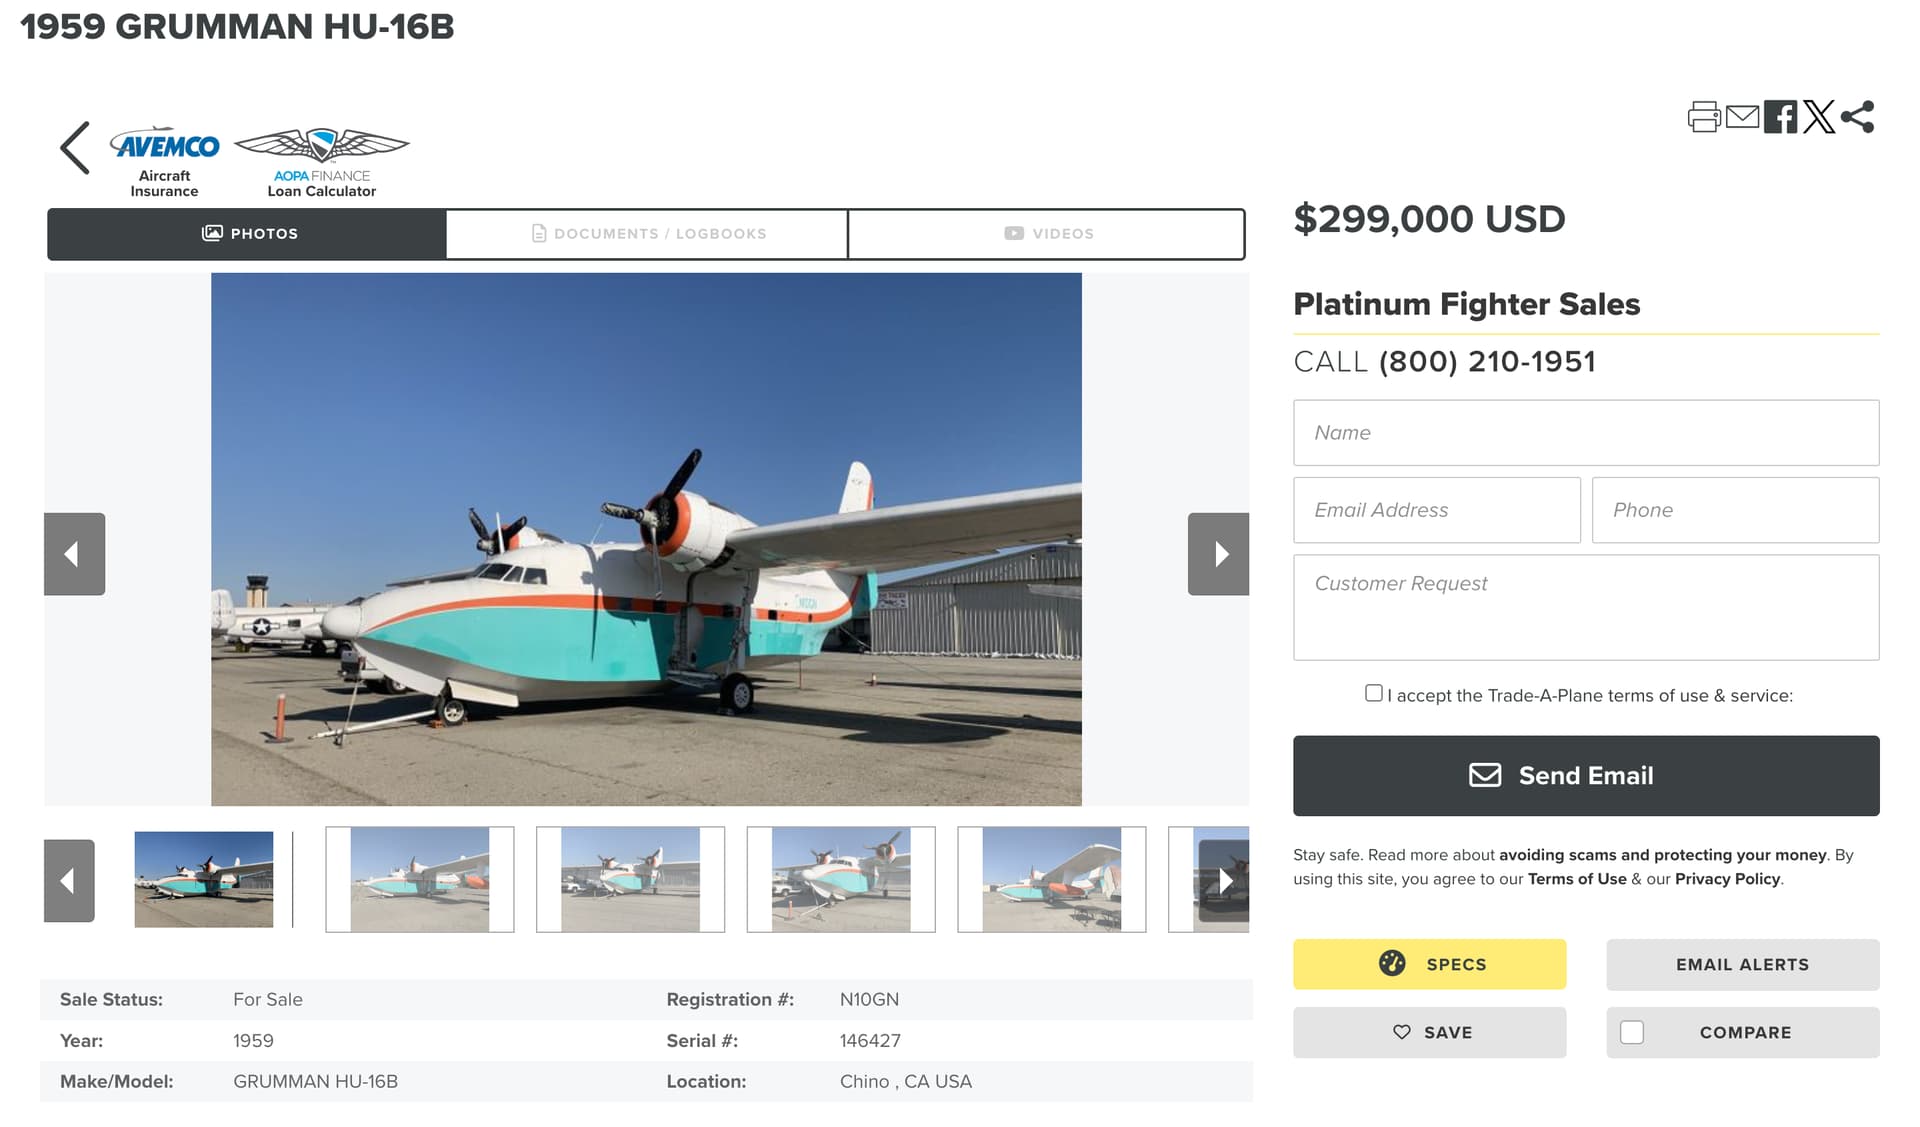Open the yellow Specs button
The height and width of the screenshot is (1127, 1920).
click(x=1430, y=964)
